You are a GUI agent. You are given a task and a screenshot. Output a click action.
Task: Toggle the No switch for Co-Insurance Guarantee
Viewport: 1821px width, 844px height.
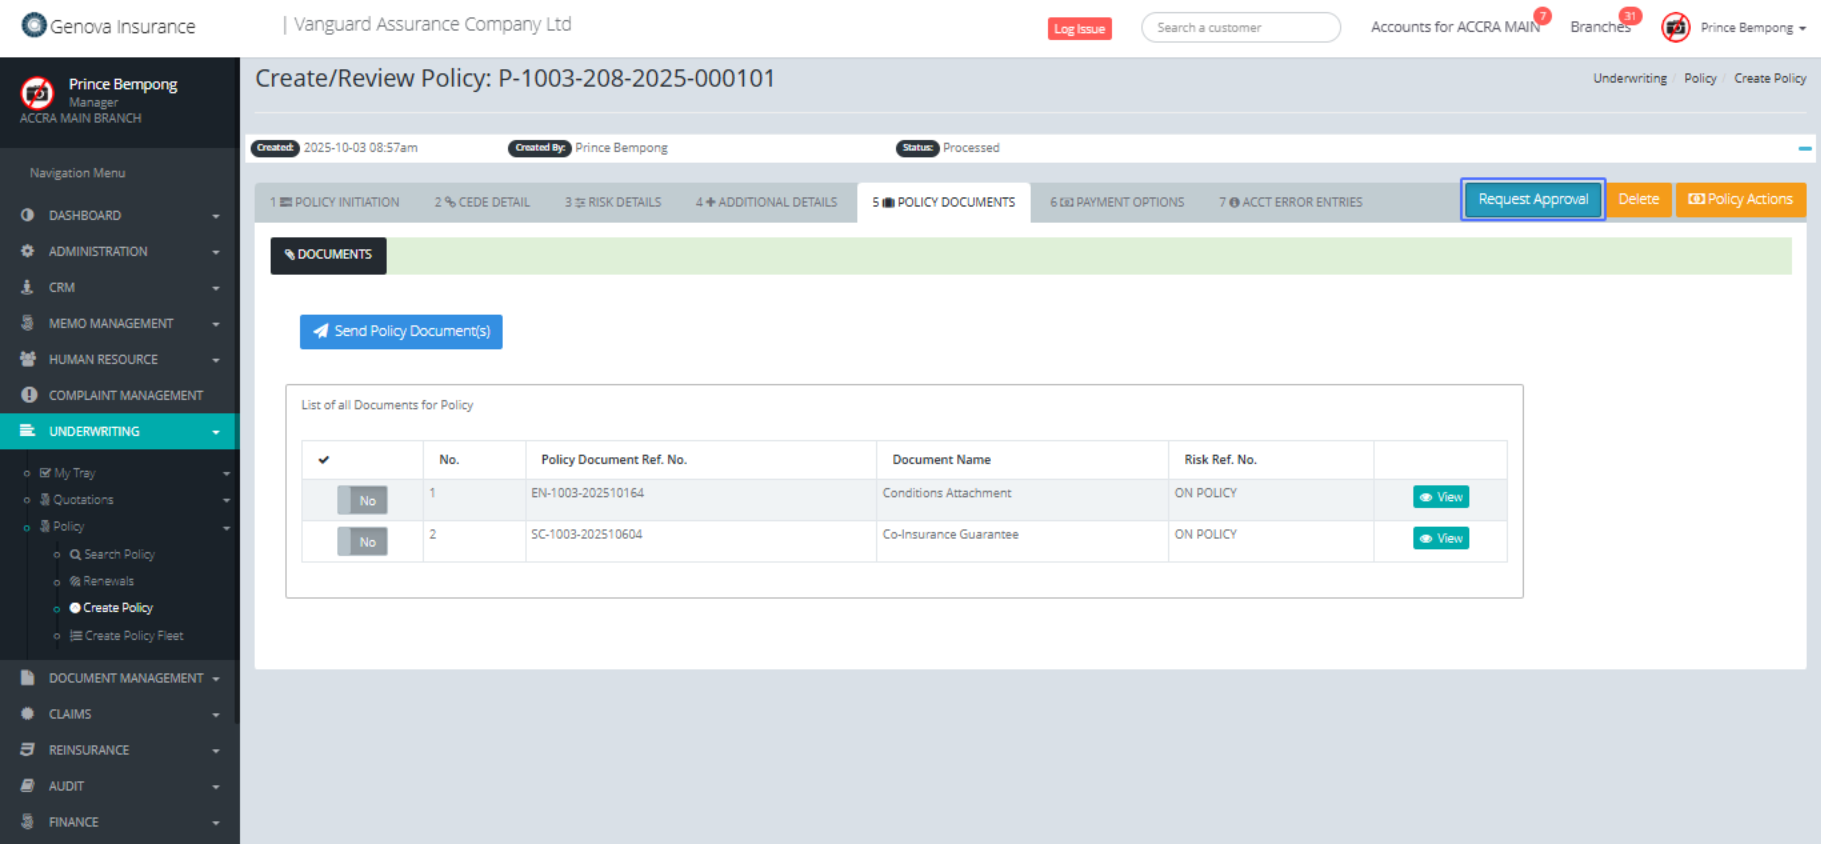[362, 542]
